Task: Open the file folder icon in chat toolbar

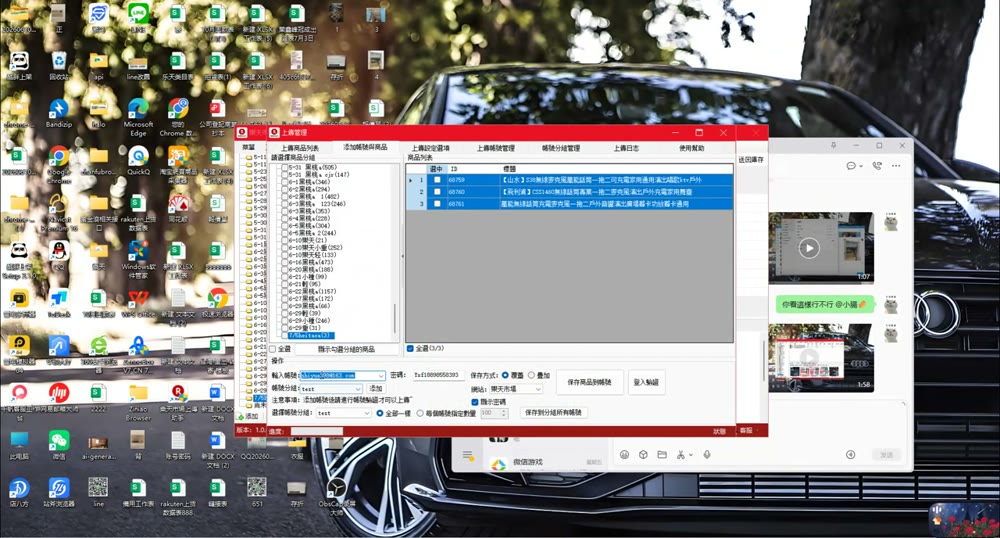Action: click(662, 454)
